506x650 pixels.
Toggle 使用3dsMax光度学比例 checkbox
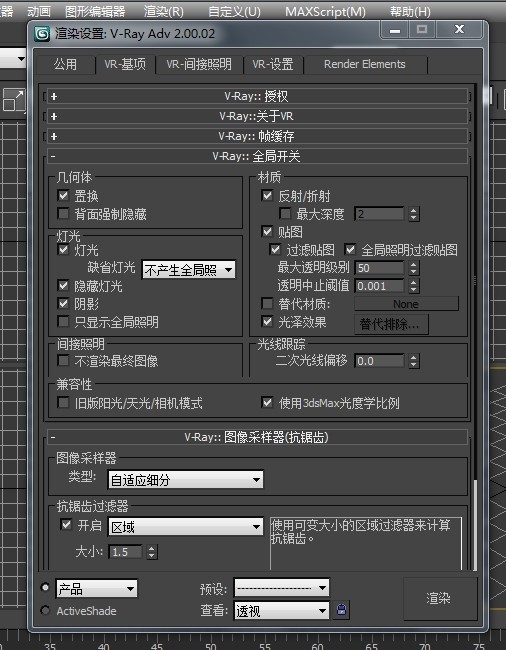pos(267,403)
